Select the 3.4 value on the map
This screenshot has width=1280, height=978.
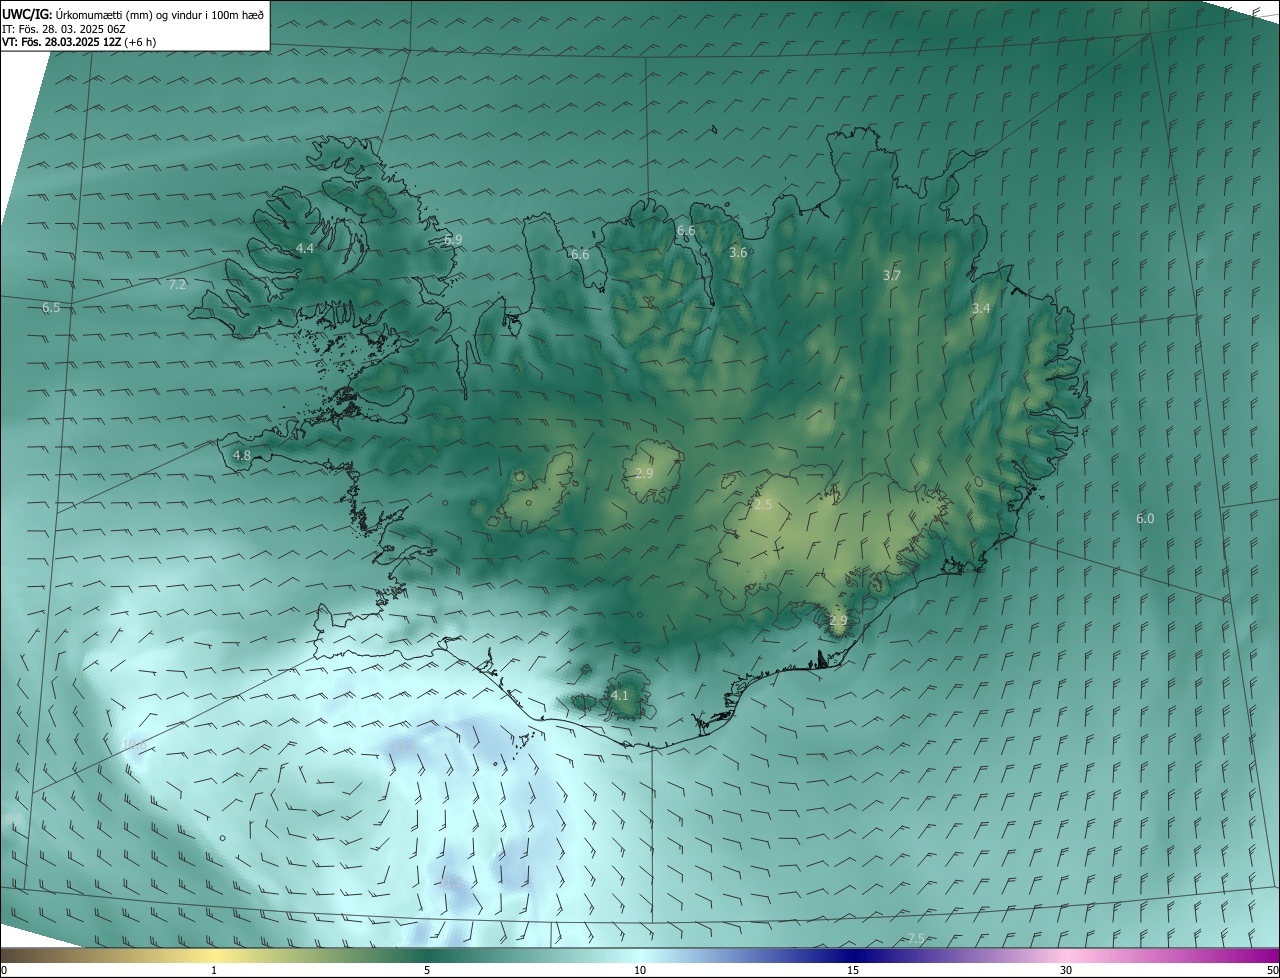pos(981,309)
